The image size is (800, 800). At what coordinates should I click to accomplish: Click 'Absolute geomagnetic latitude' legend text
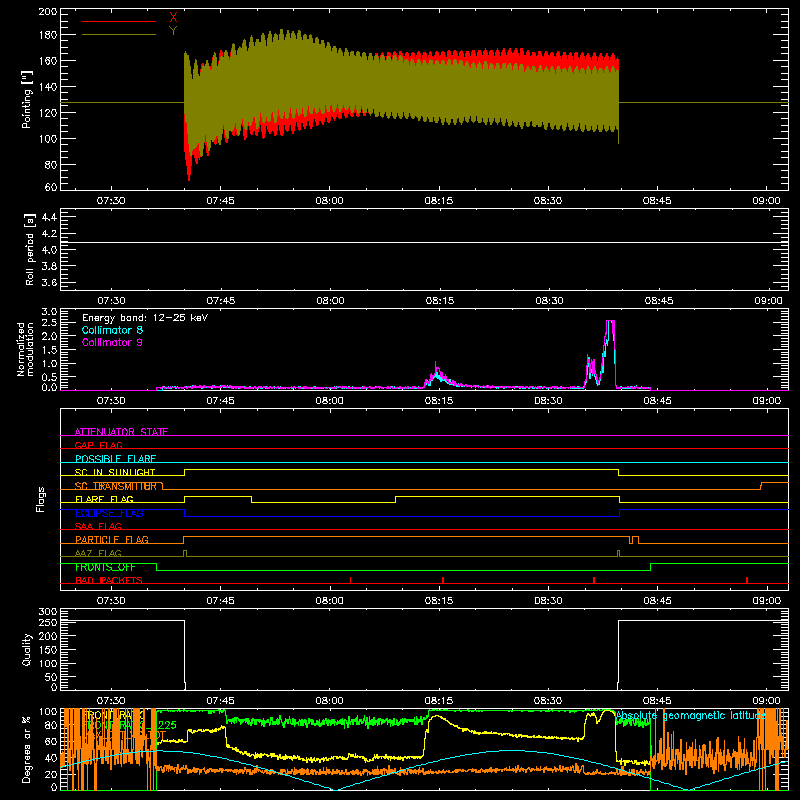(x=691, y=716)
